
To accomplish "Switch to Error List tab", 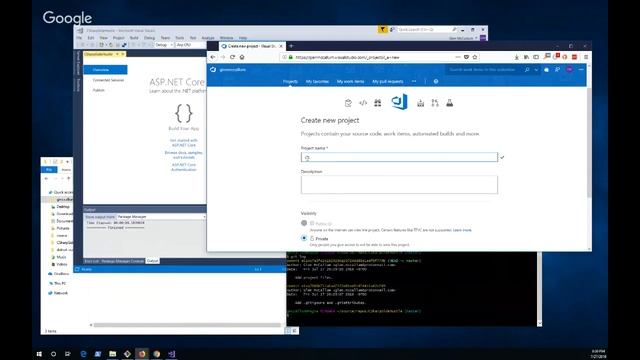I will [x=91, y=261].
